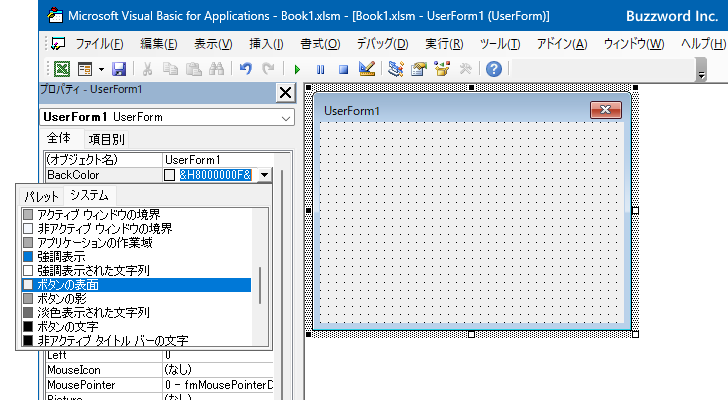This screenshot has width=728, height=400.
Task: Choose アプリケーションの作業域 system color
Action: 136,243
